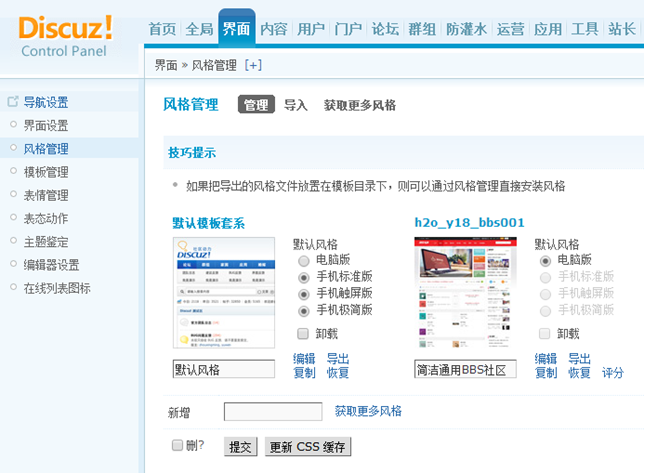Open the default Discuz style preview thumbnail

tap(224, 293)
